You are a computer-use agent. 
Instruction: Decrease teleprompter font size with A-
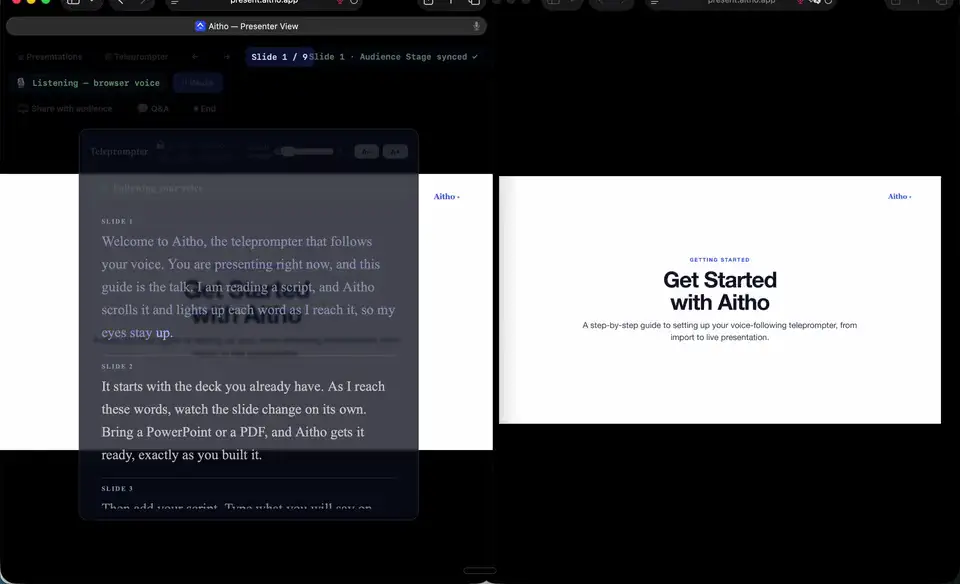pos(366,151)
